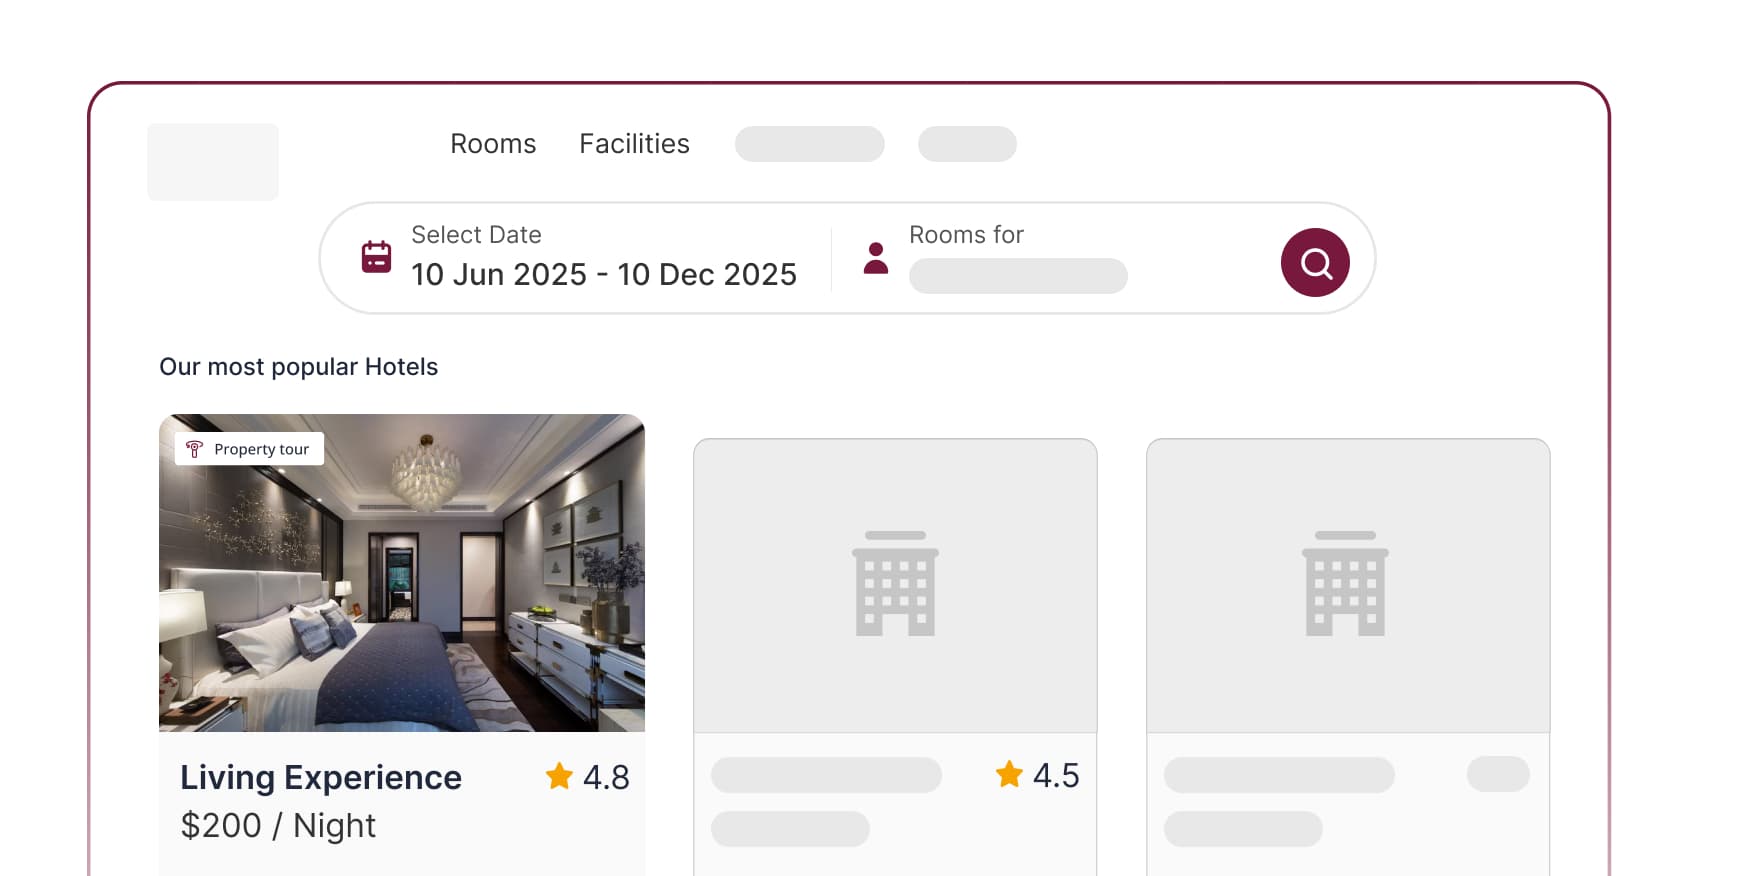The image size is (1755, 876).
Task: Click the calendar icon in the search bar
Action: [374, 257]
